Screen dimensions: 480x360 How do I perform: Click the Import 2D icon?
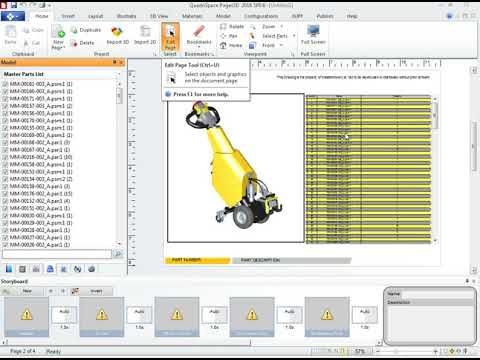(145, 32)
